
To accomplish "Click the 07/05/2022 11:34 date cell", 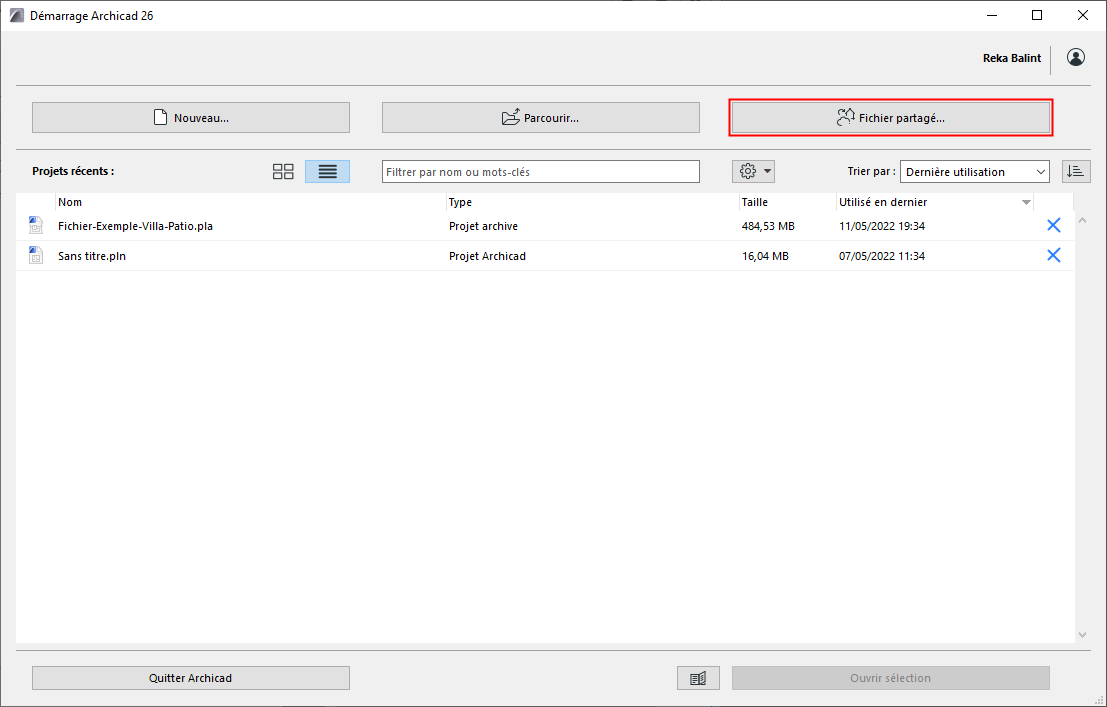I will 882,256.
